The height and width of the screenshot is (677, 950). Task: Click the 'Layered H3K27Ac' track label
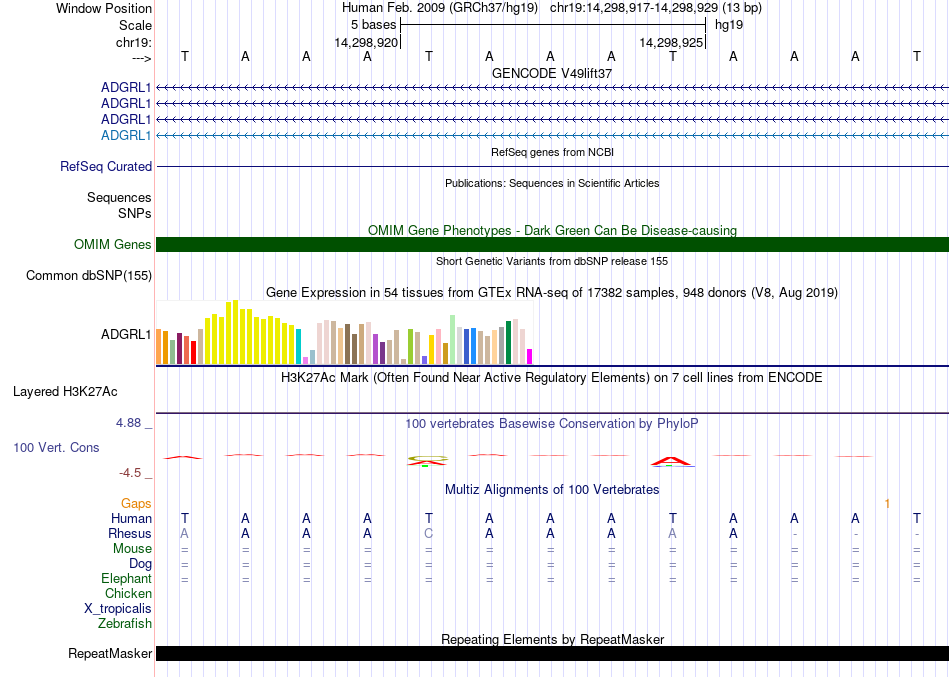point(65,391)
